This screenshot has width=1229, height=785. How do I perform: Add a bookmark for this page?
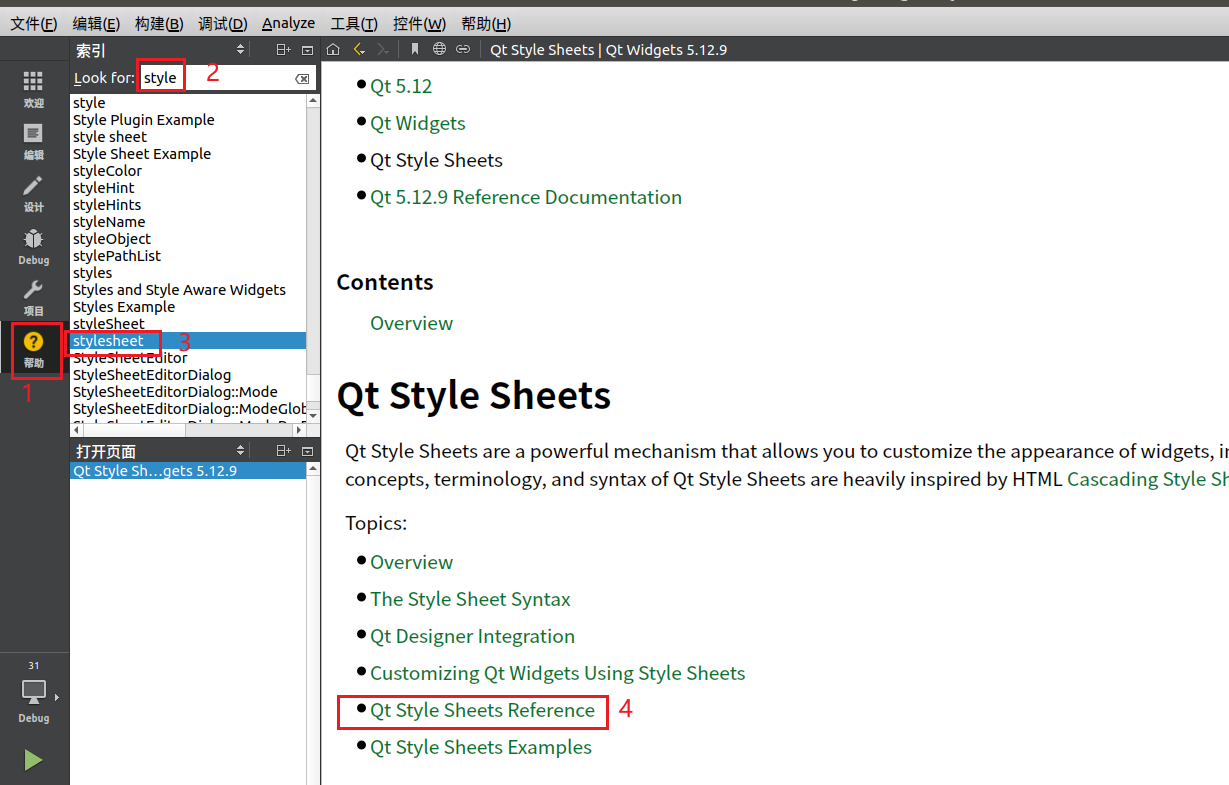point(415,49)
